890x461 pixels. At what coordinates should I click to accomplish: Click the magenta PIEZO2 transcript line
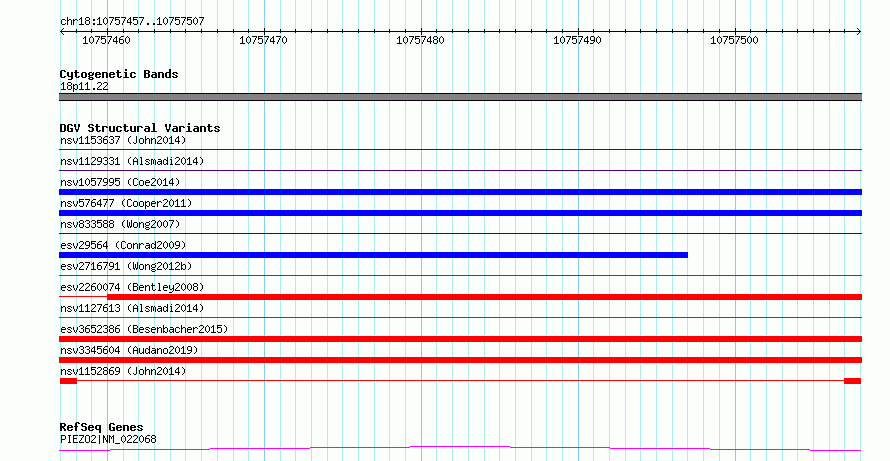tap(460, 449)
